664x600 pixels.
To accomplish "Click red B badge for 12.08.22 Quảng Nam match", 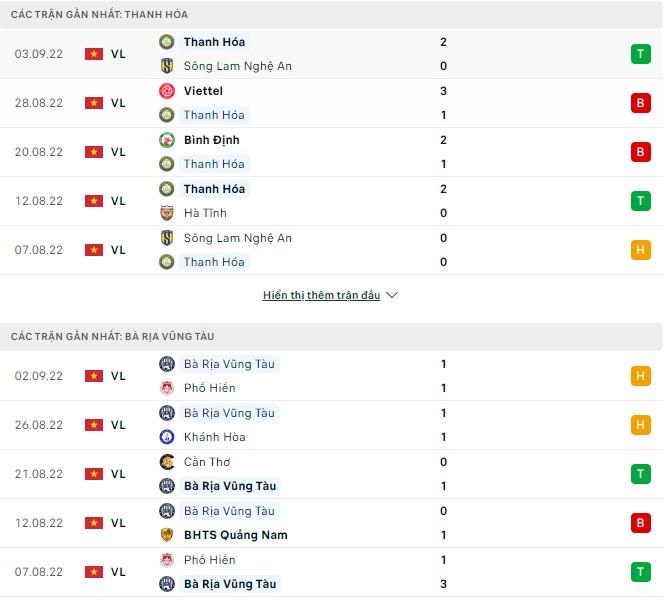I will [x=640, y=523].
